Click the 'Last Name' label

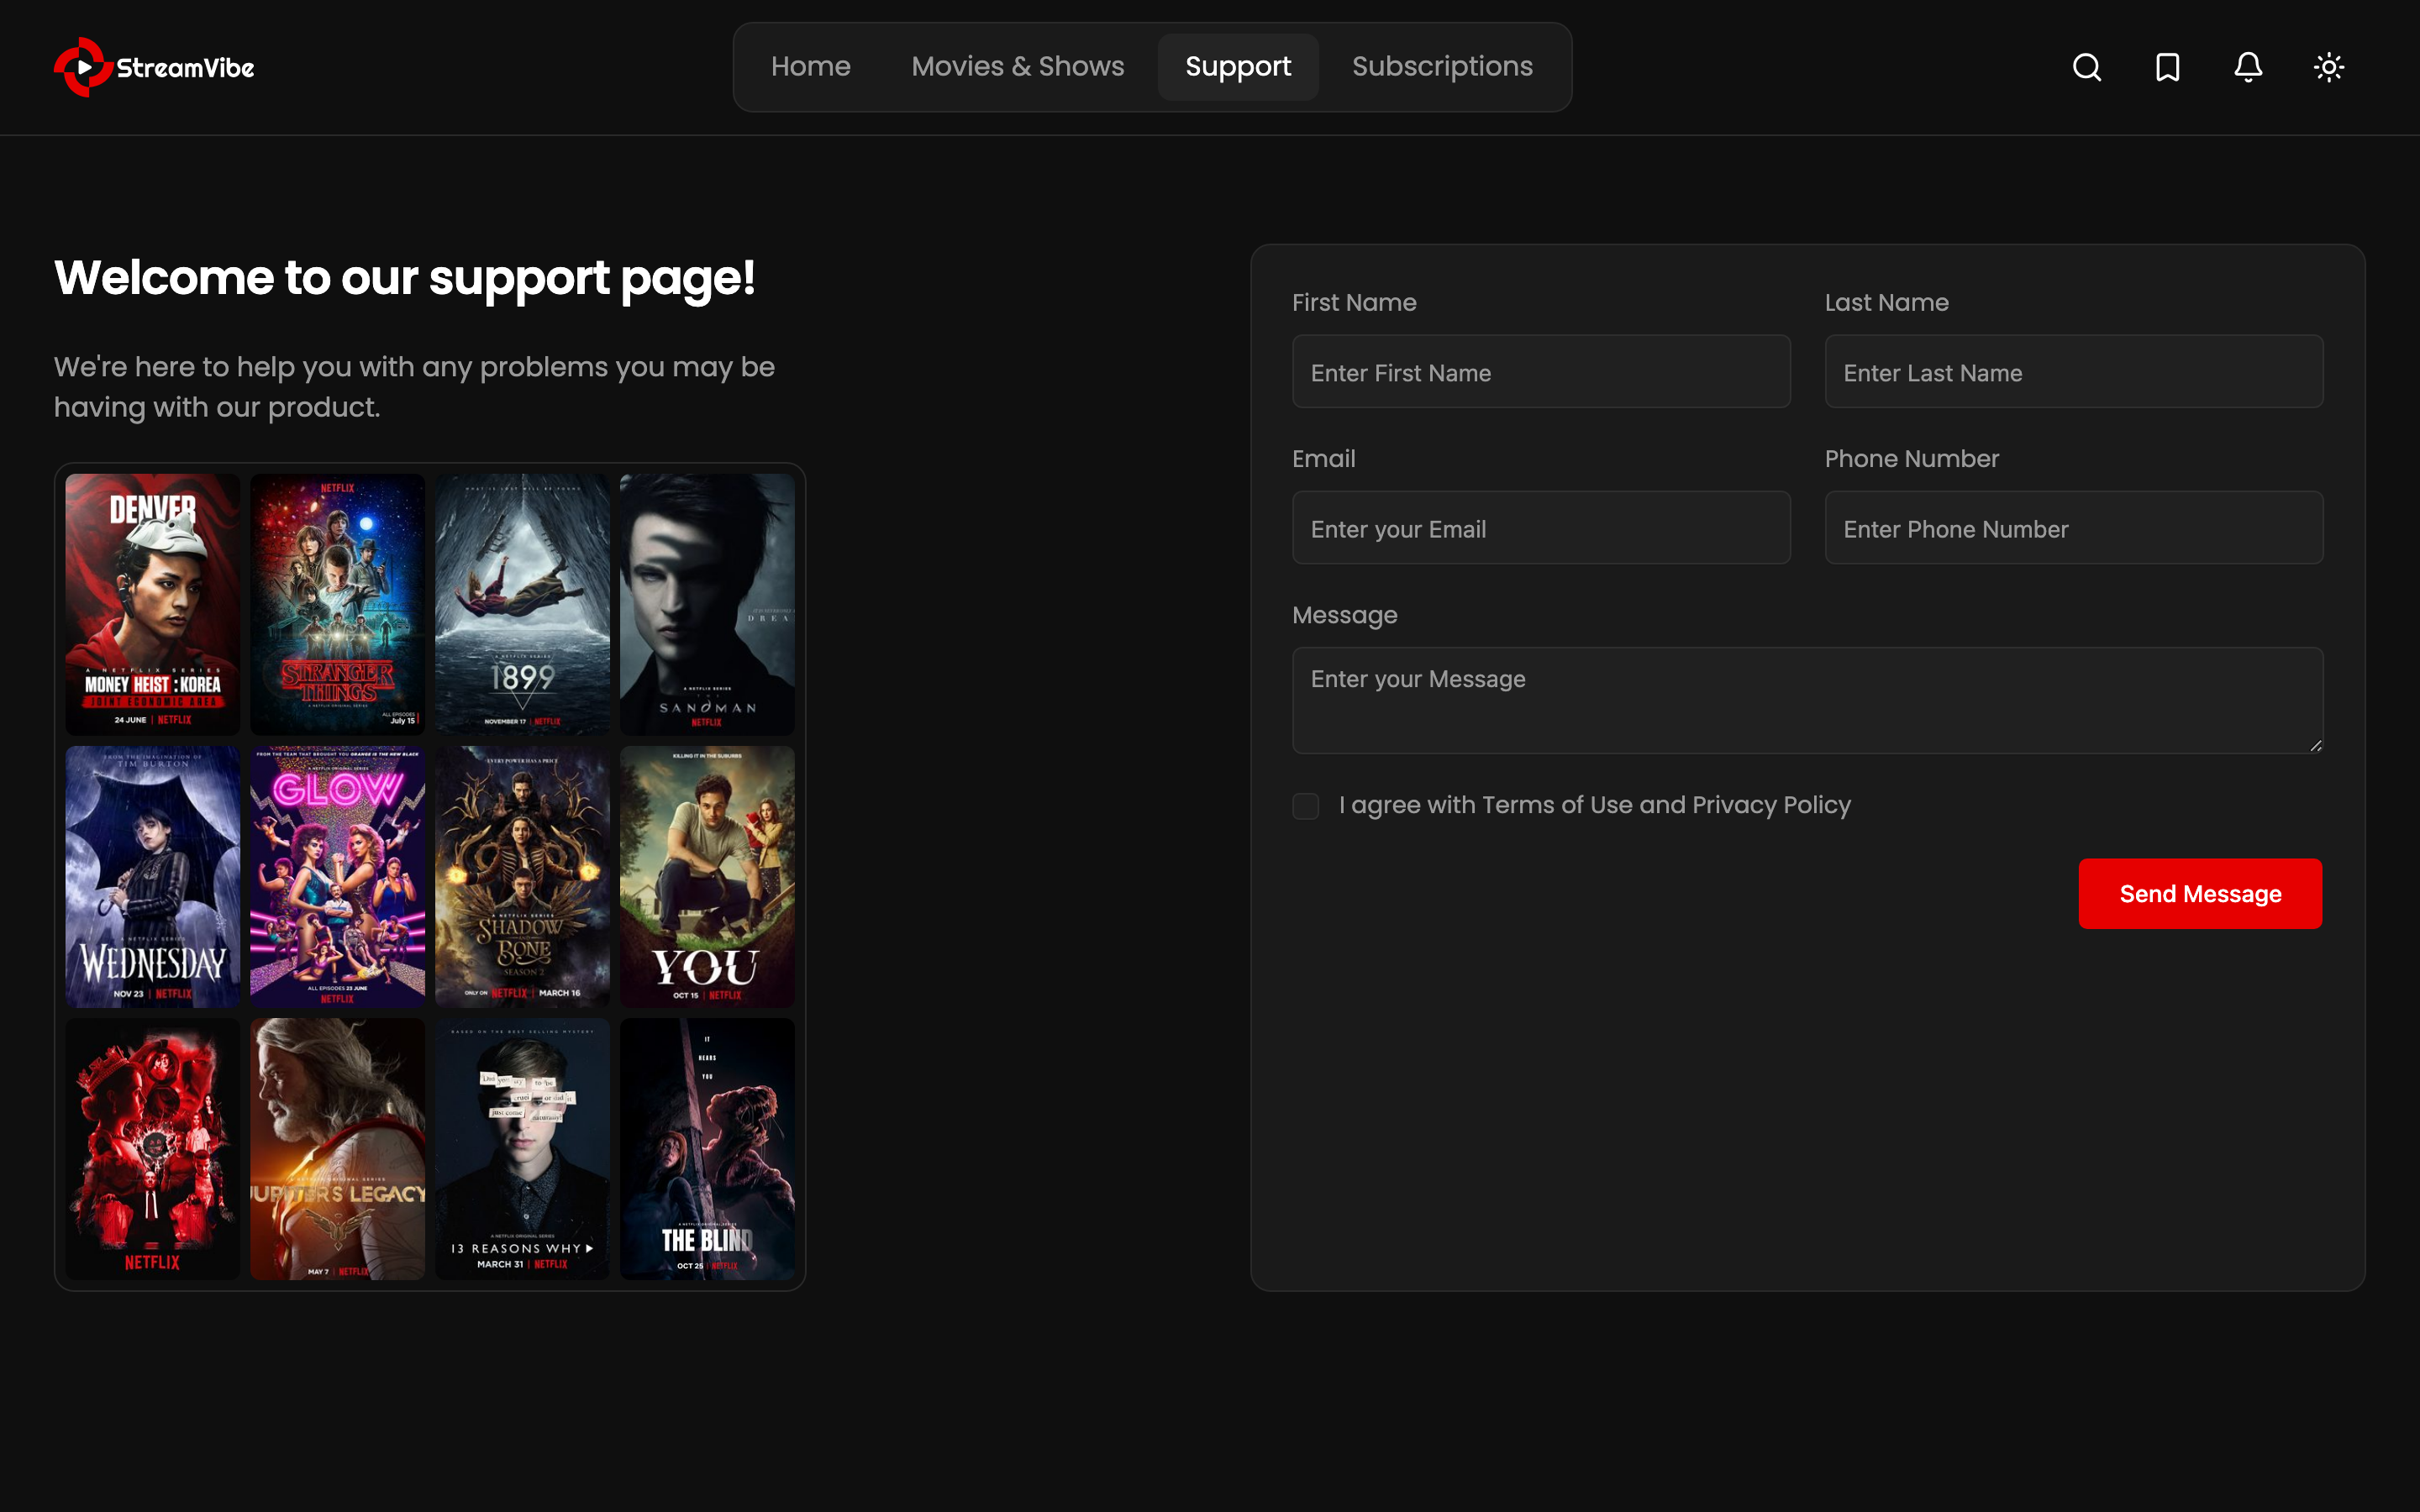tap(1886, 302)
